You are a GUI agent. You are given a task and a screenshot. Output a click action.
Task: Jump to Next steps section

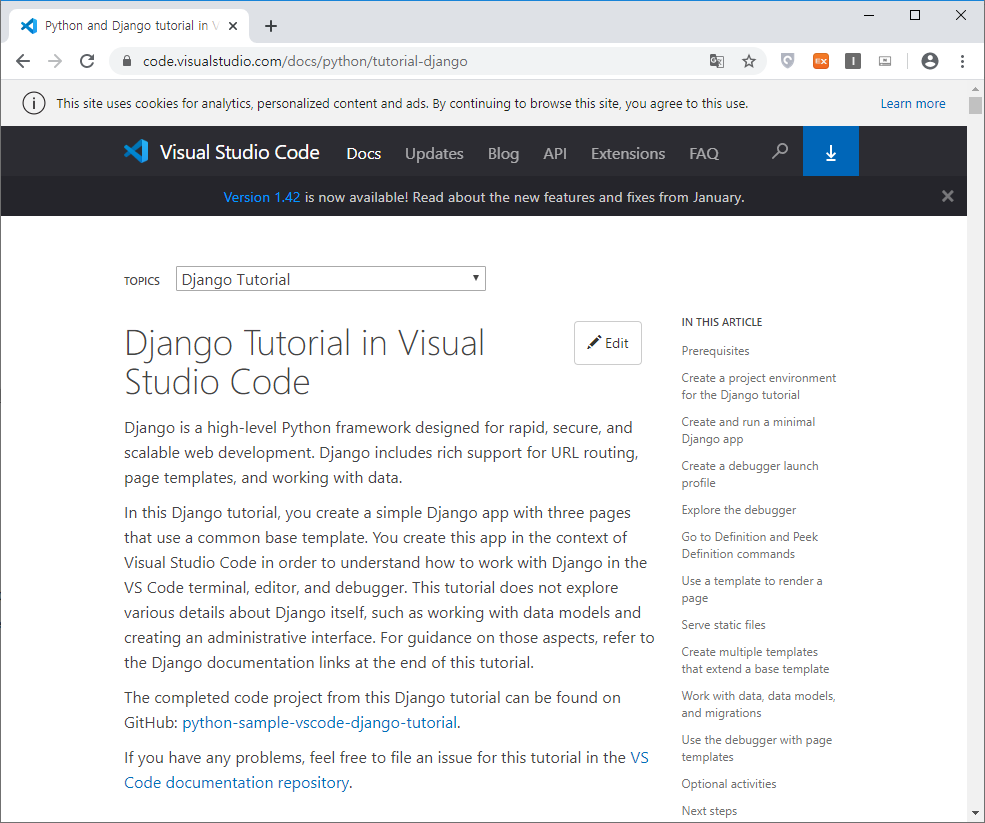709,810
